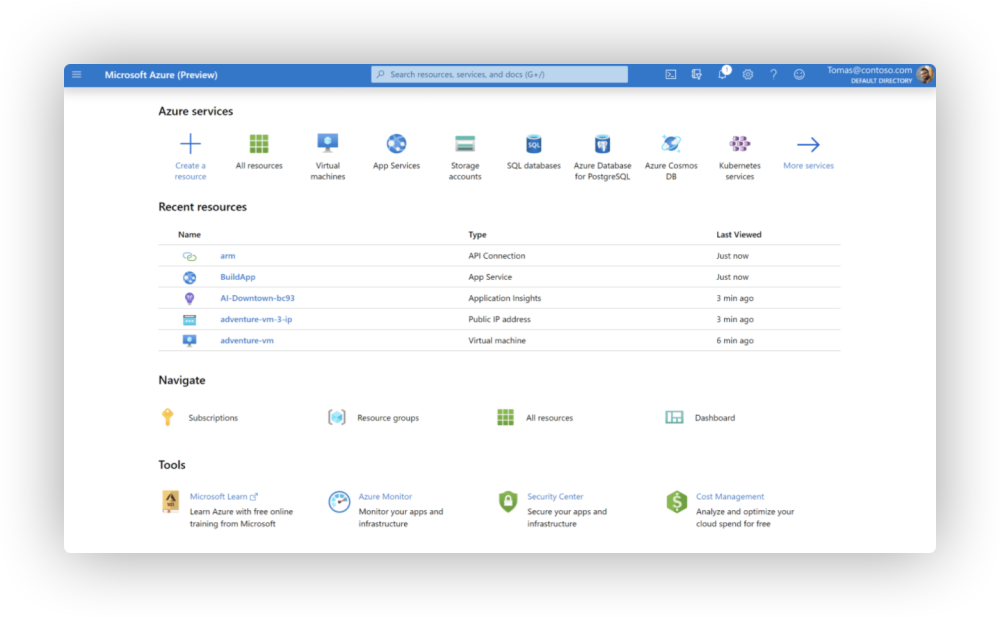Click the AI-Downtown-bc93 lightbulb icon

[x=189, y=298]
